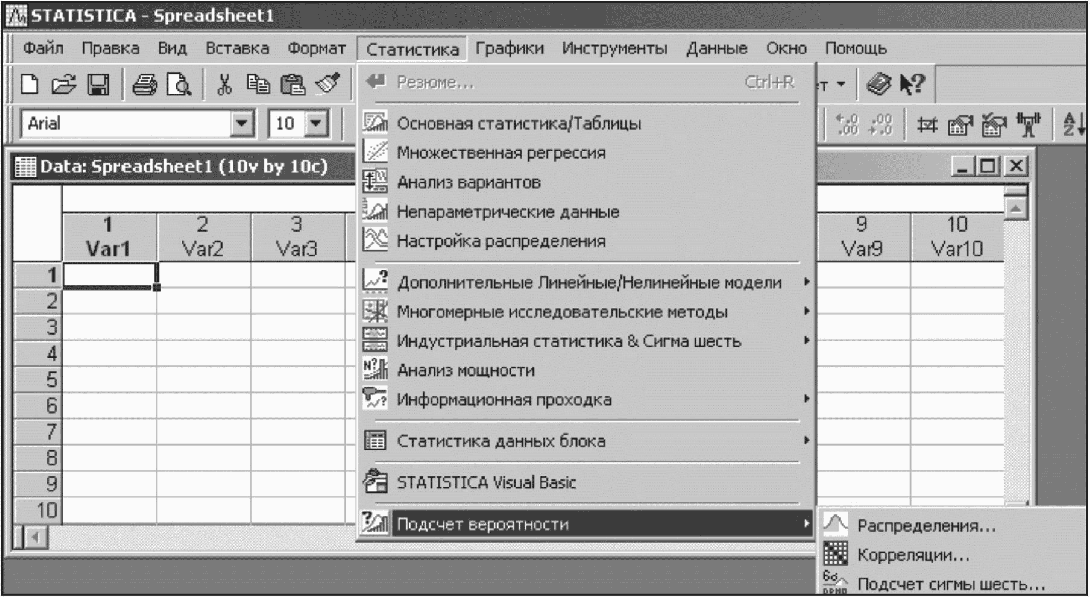Open the Правка menu

pyautogui.click(x=111, y=49)
